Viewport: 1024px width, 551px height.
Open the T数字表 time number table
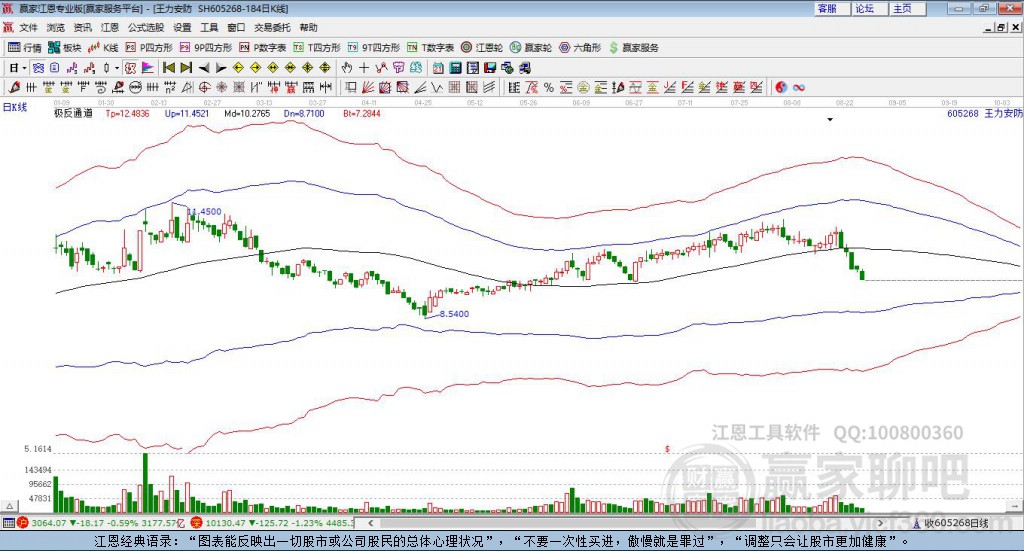tap(430, 48)
